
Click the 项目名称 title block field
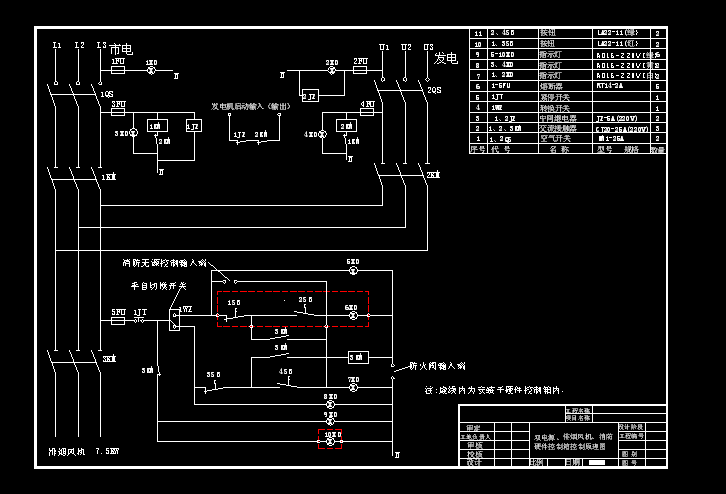tap(578, 418)
